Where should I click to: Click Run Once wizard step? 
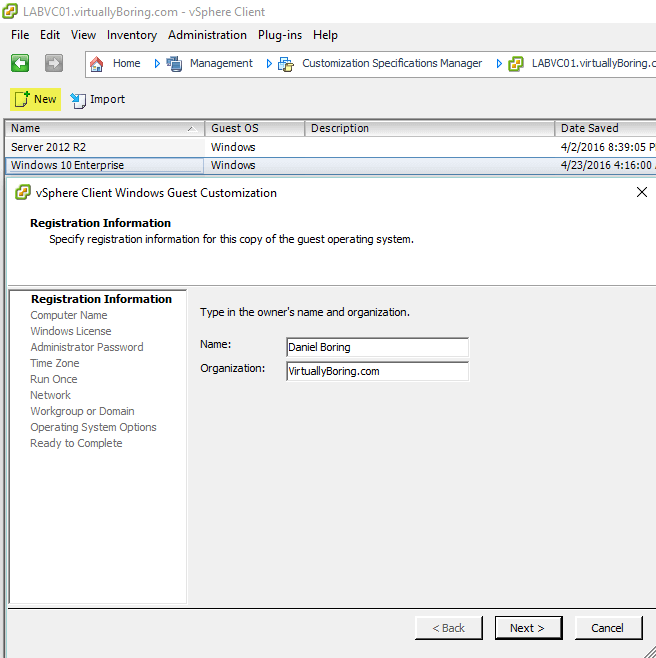[x=54, y=379]
